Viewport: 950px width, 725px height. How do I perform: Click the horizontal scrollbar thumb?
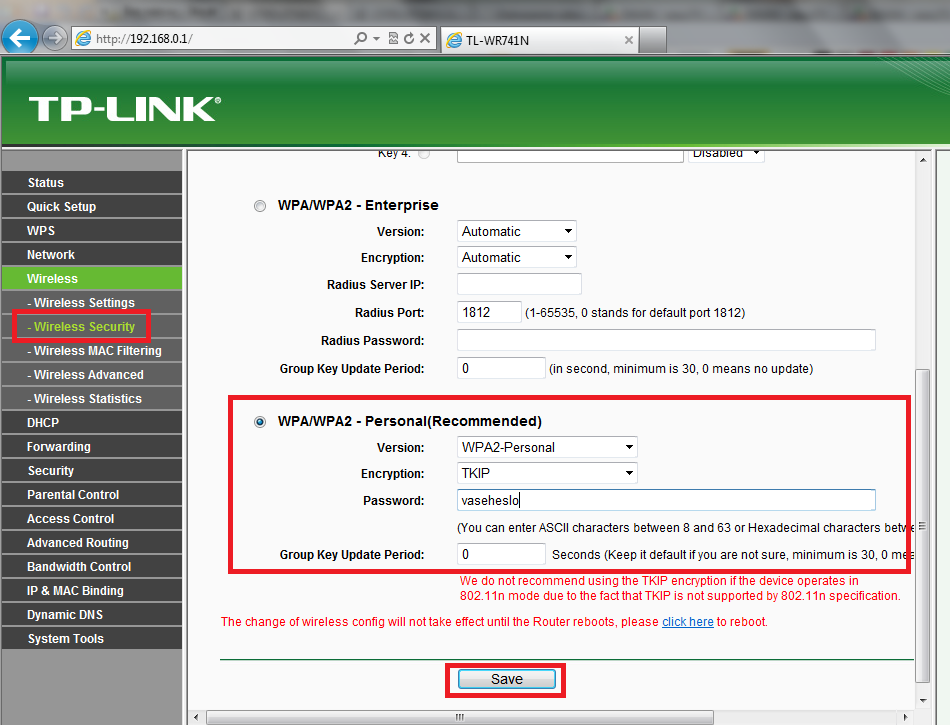coord(460,717)
